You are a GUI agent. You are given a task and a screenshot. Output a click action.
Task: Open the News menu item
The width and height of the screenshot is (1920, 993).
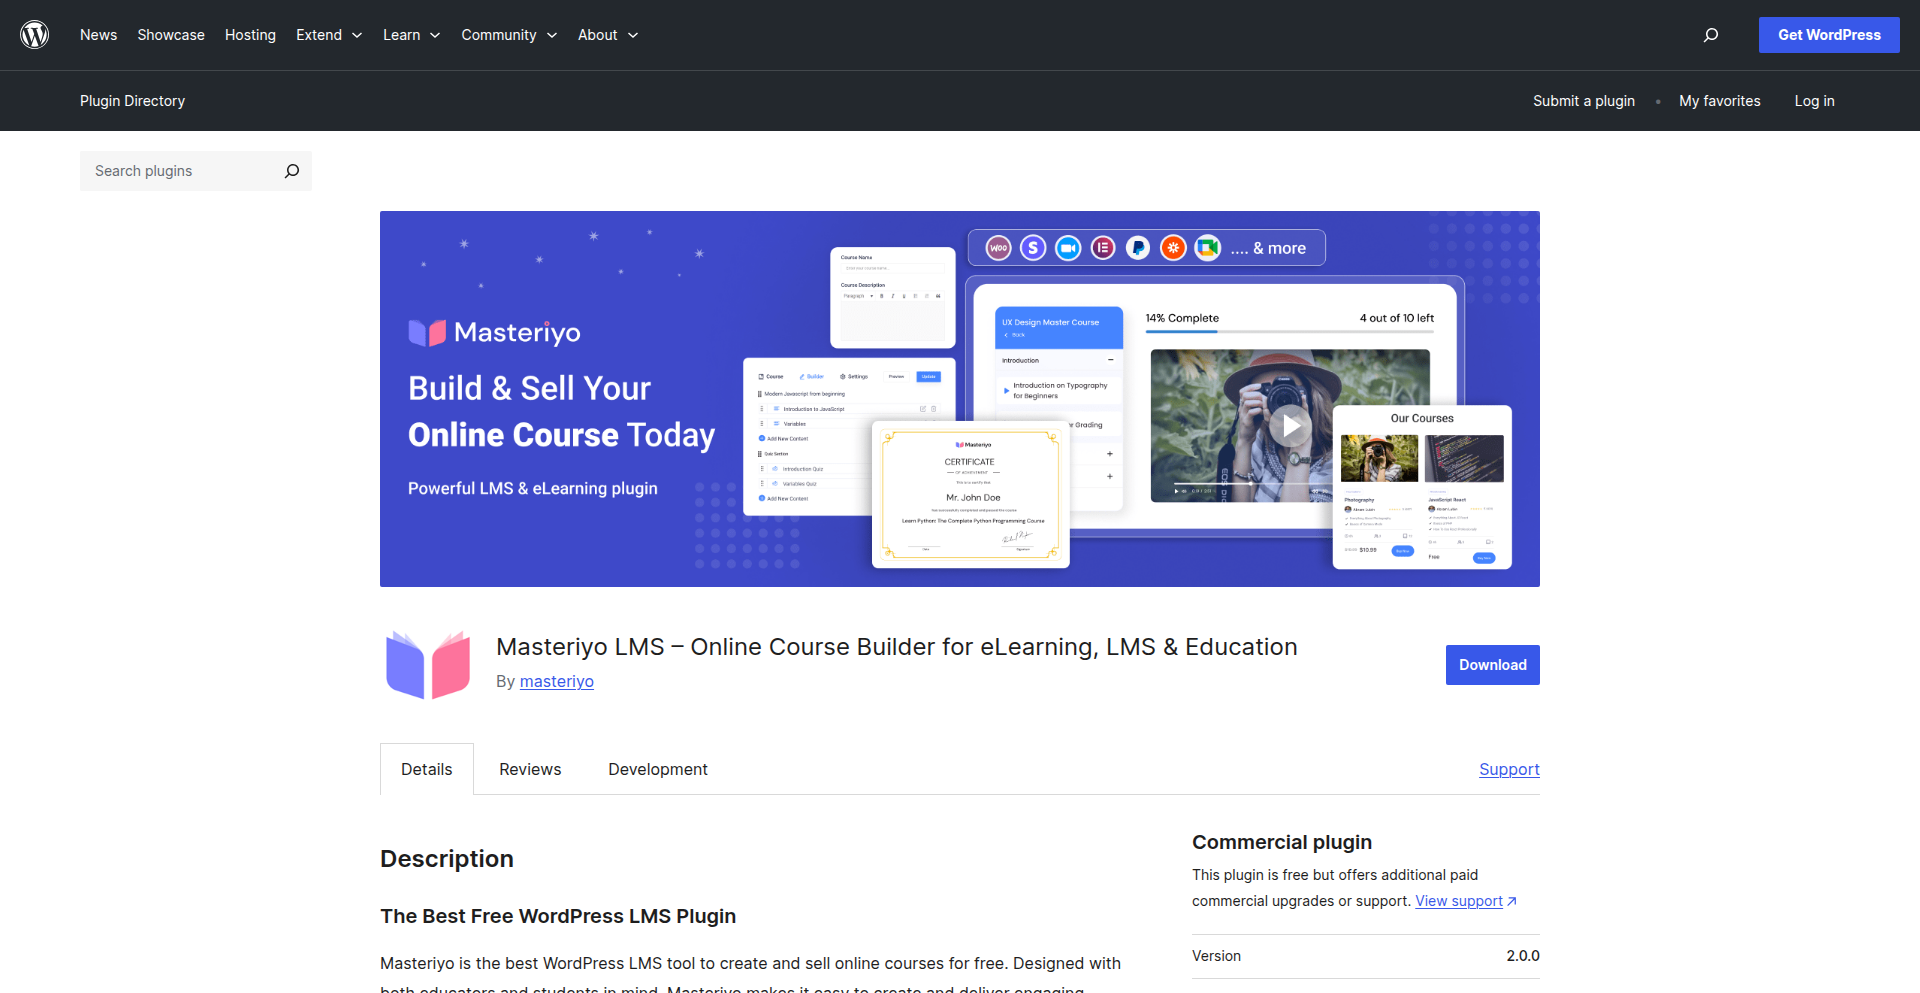pos(98,35)
